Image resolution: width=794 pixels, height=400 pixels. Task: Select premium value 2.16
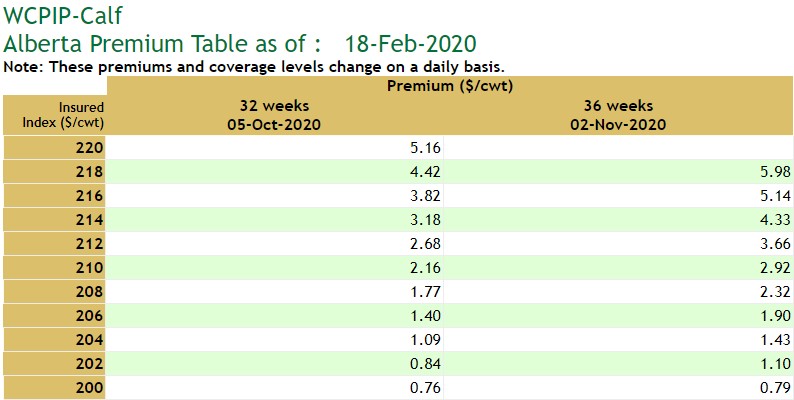tap(424, 268)
